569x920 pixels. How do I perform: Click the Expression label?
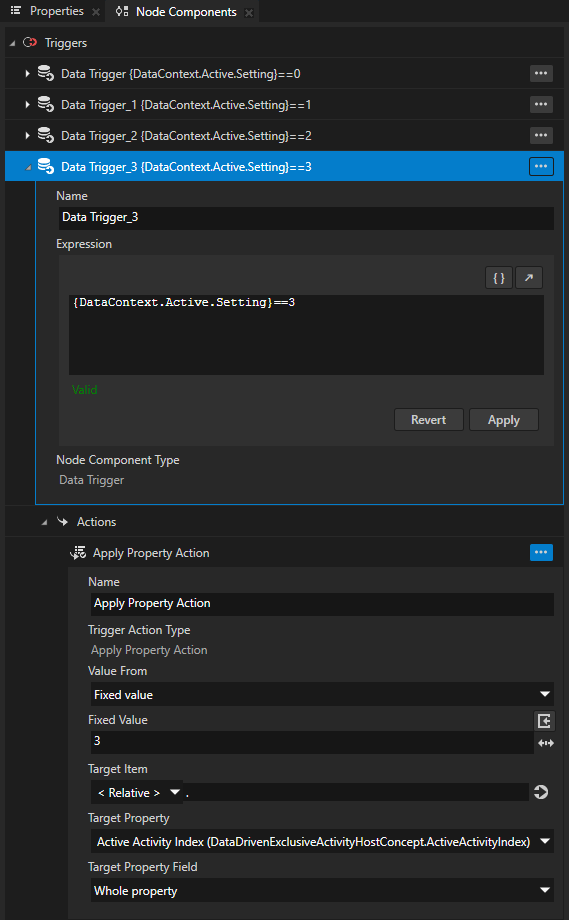pos(84,244)
